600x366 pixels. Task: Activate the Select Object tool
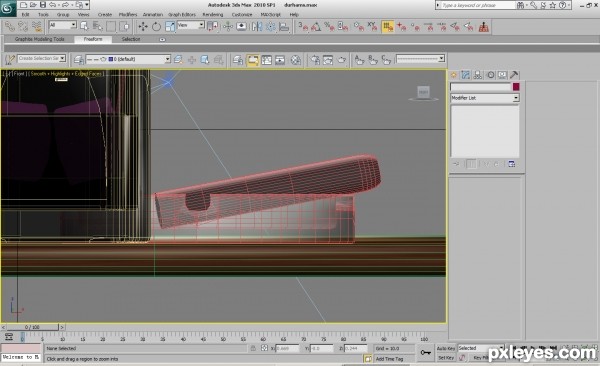[x=84, y=26]
